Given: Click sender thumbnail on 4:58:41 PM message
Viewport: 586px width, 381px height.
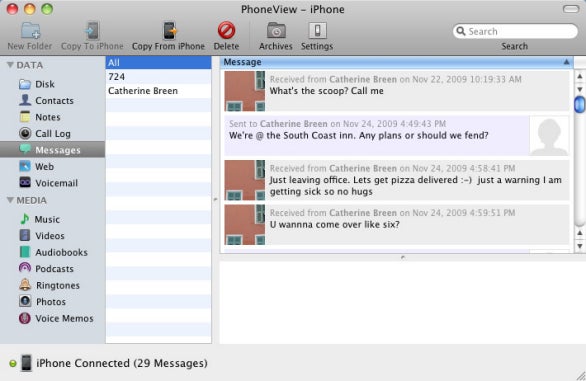Looking at the screenshot, I should [x=245, y=180].
